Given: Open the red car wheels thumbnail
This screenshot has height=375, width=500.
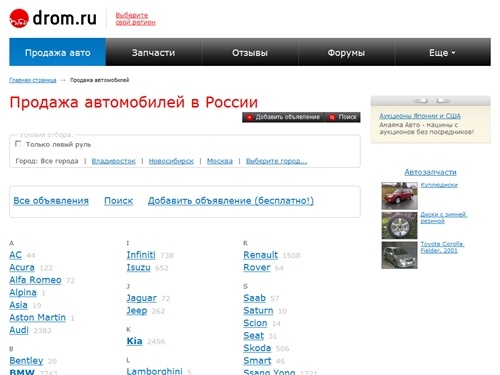Looking at the screenshot, I should click(x=399, y=196).
